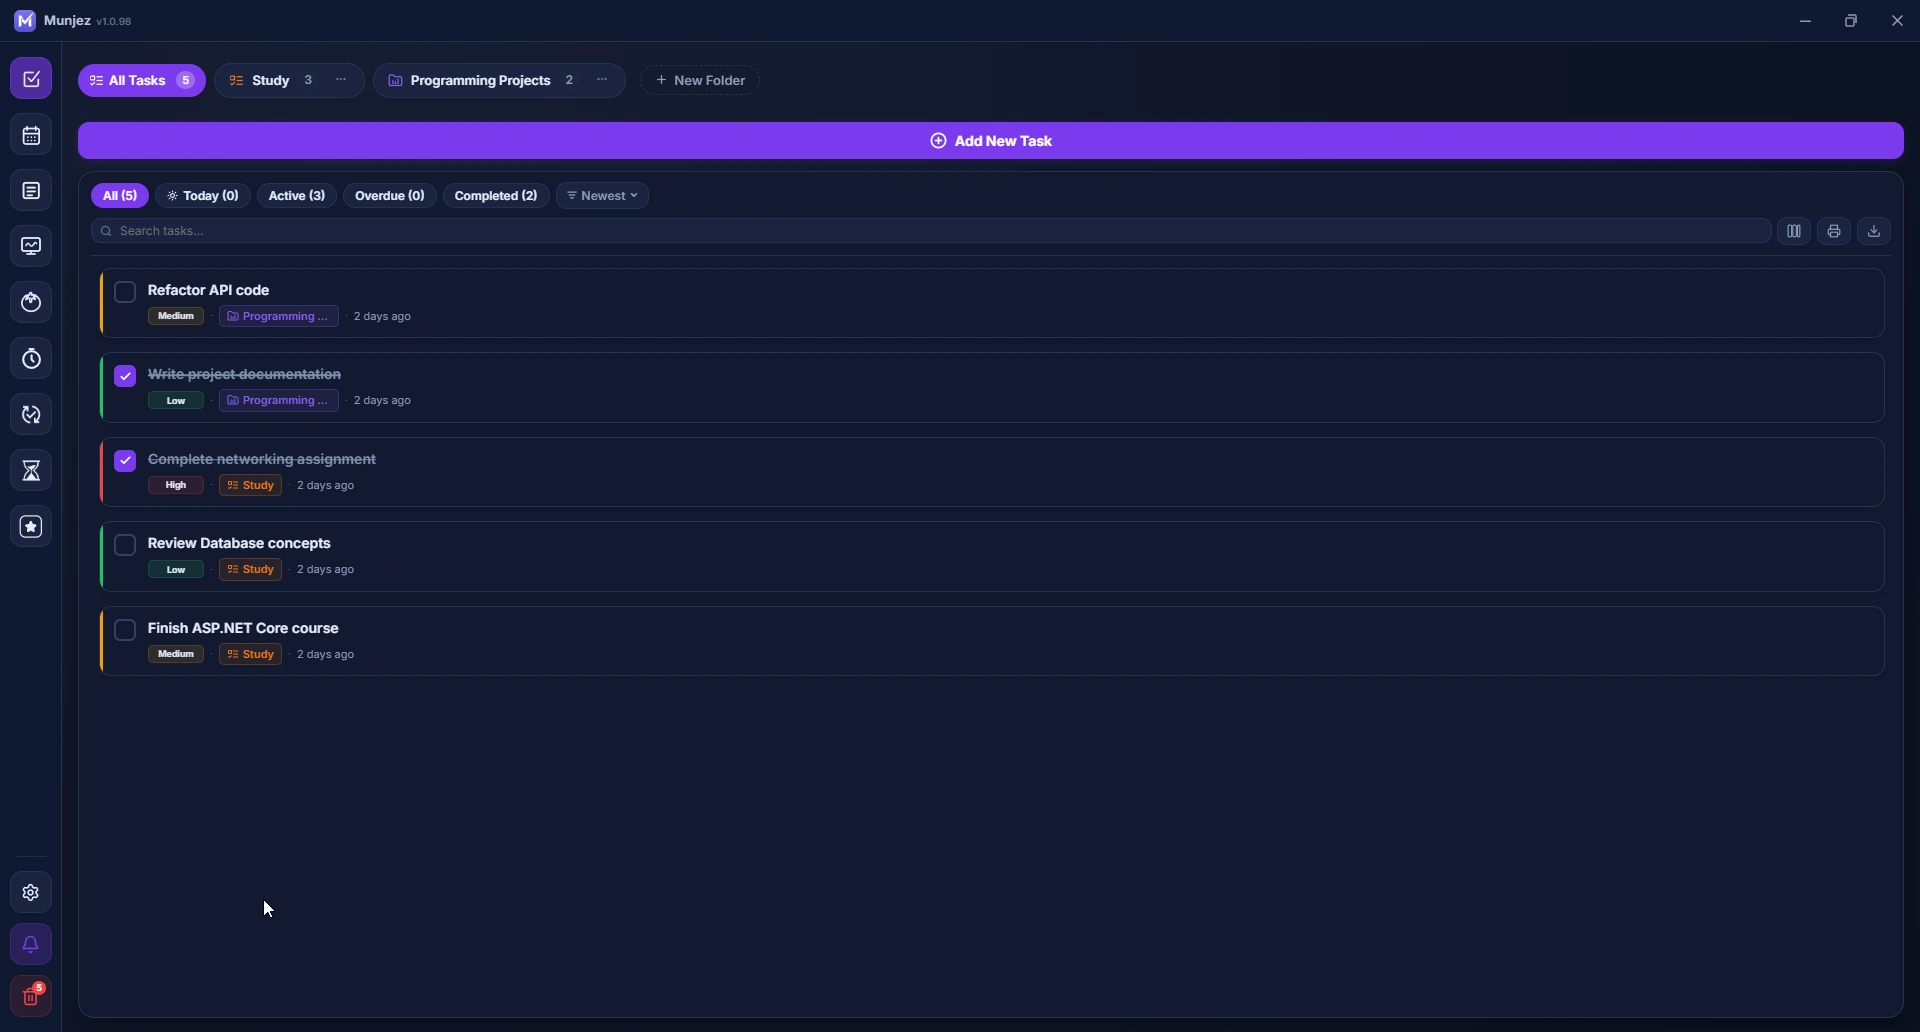
Task: Click High priority tag on networking assignment
Action: pos(176,486)
